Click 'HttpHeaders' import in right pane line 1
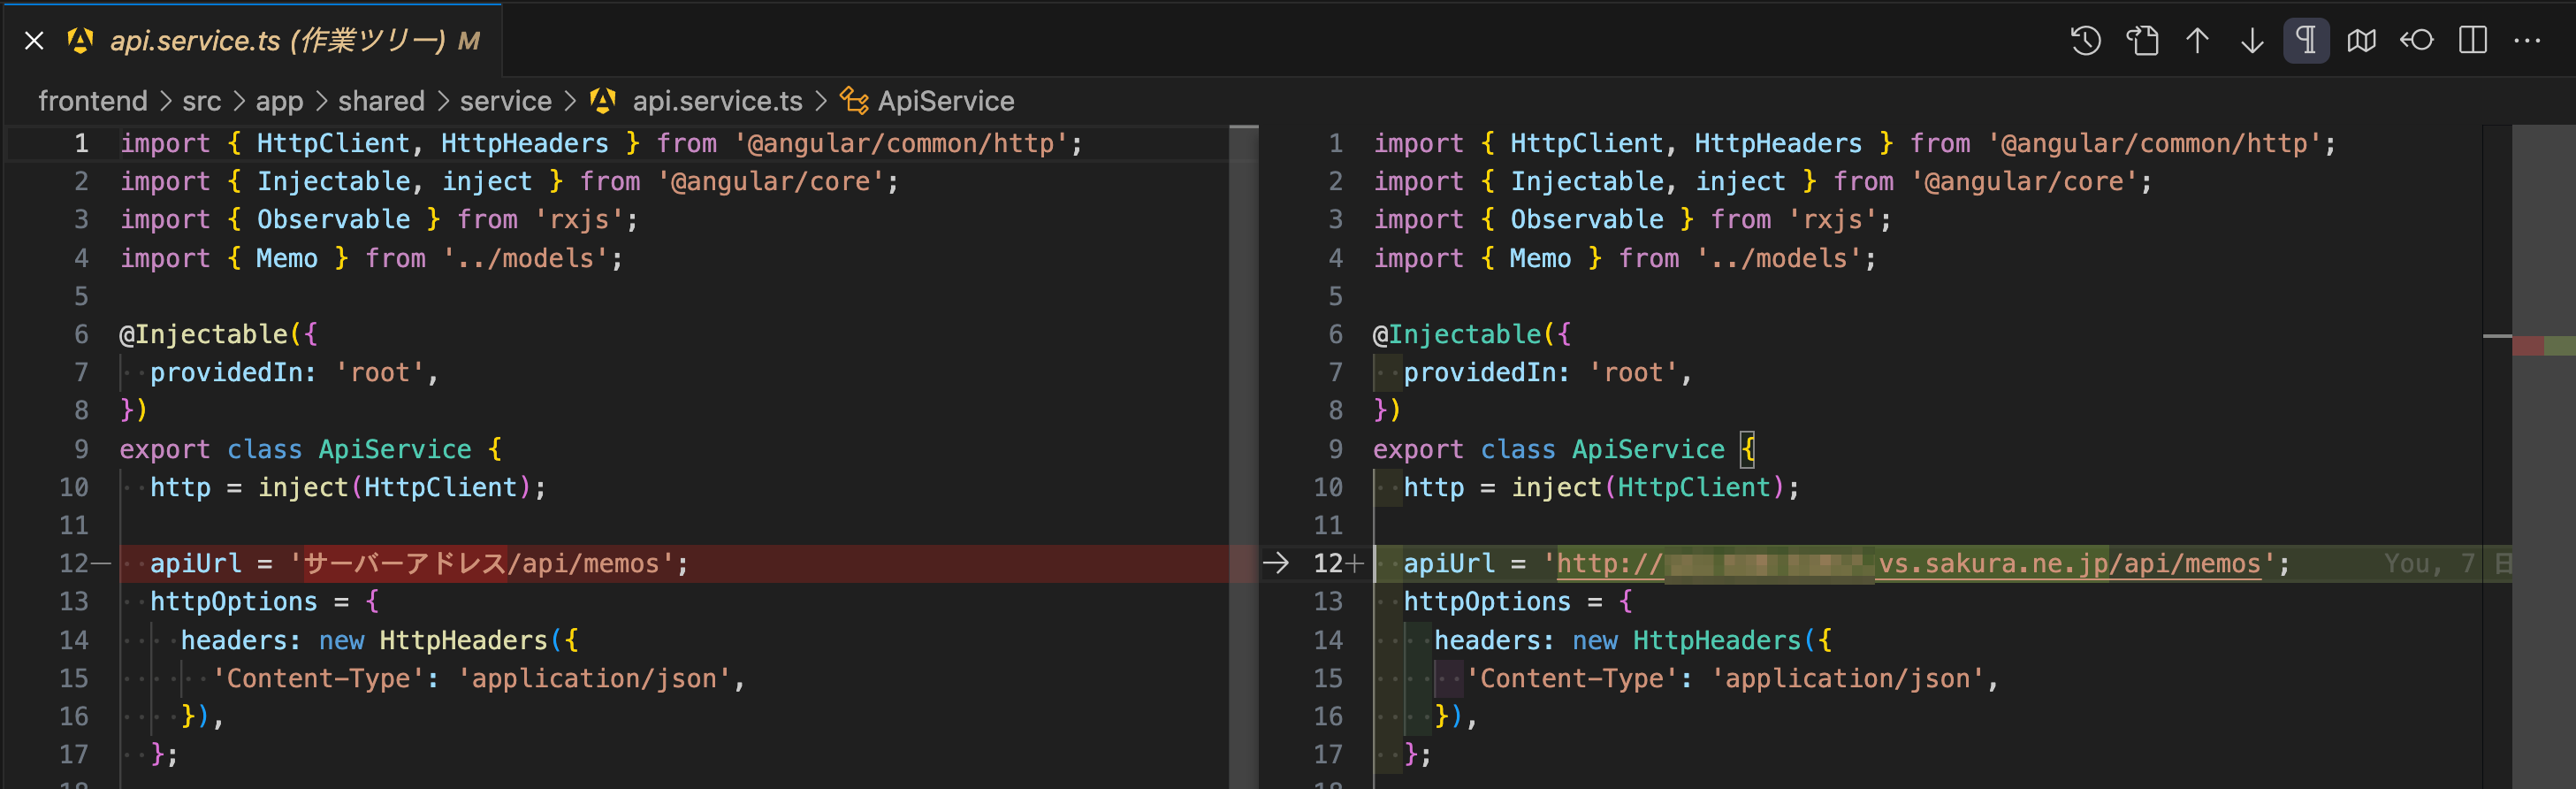Image resolution: width=2576 pixels, height=789 pixels. [1778, 144]
